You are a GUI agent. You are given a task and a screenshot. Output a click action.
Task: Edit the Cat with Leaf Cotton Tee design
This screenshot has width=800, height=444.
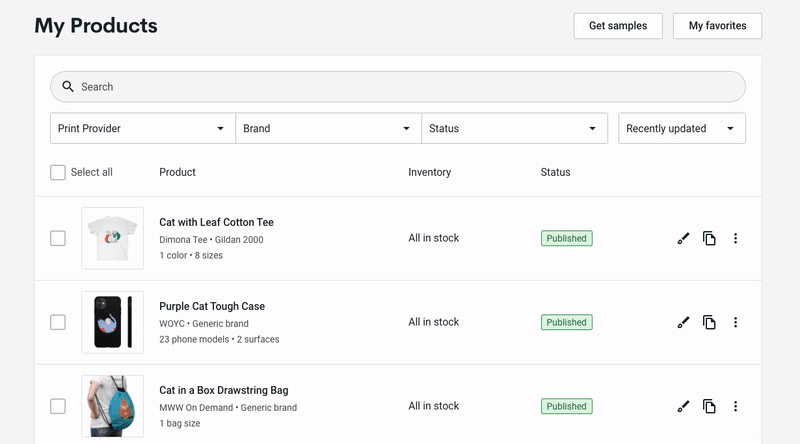[683, 238]
